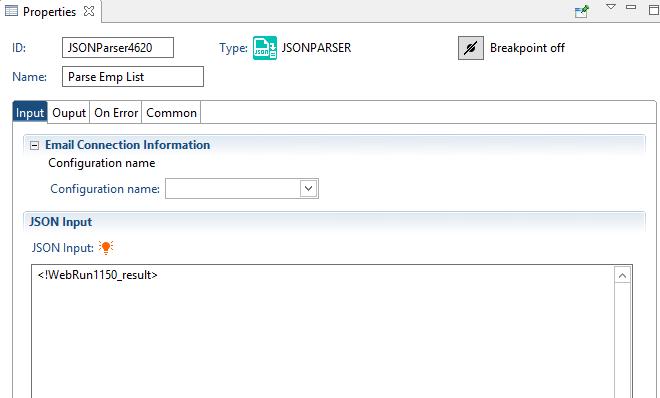Click the pin properties view icon
Viewport: 660px width, 398px height.
582,11
